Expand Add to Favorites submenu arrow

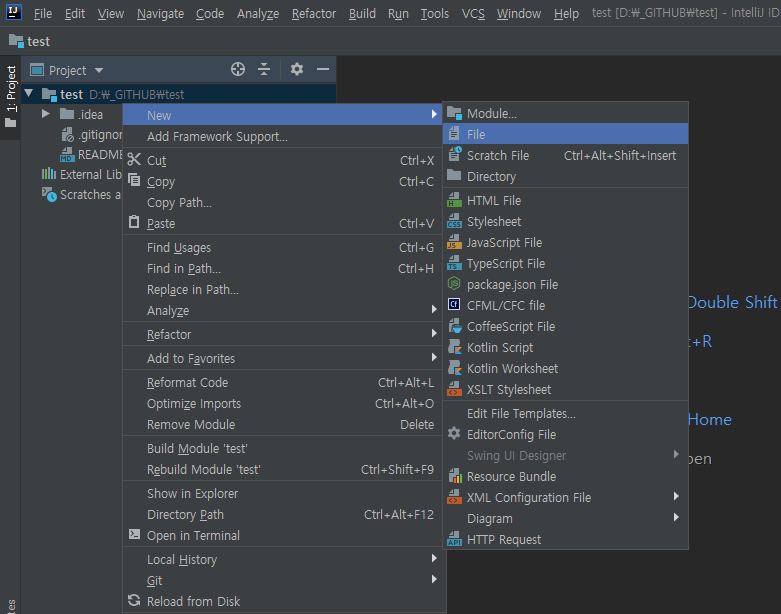(434, 358)
